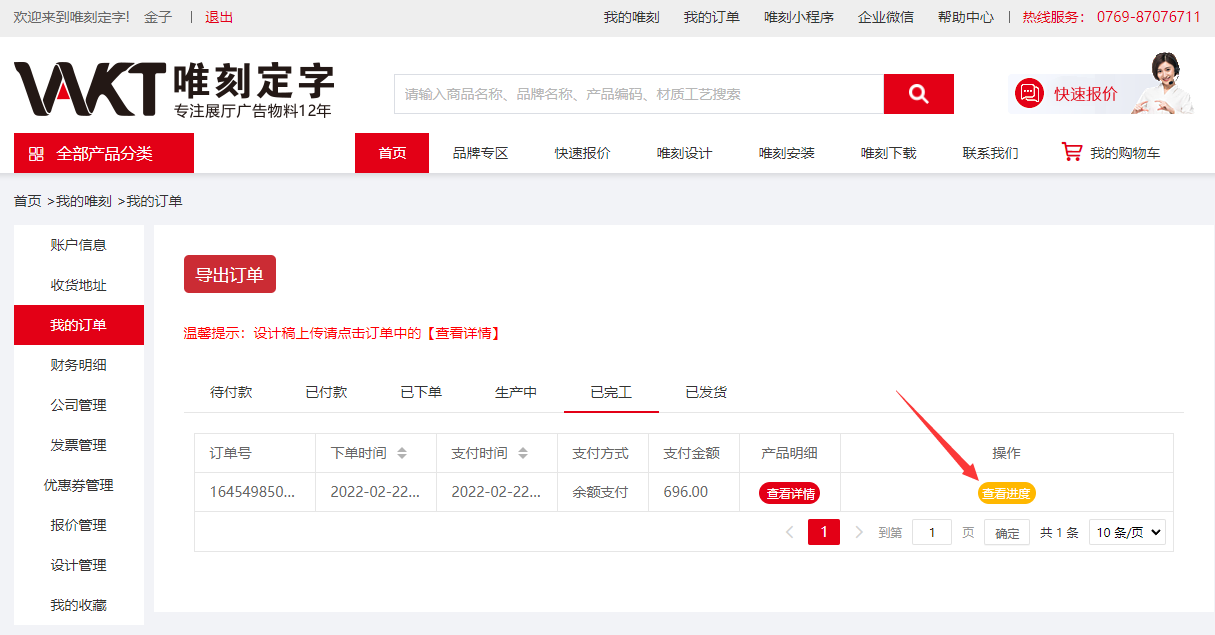The height and width of the screenshot is (635, 1215).
Task: Sort by 下单时间 using its sort arrows
Action: 402,453
